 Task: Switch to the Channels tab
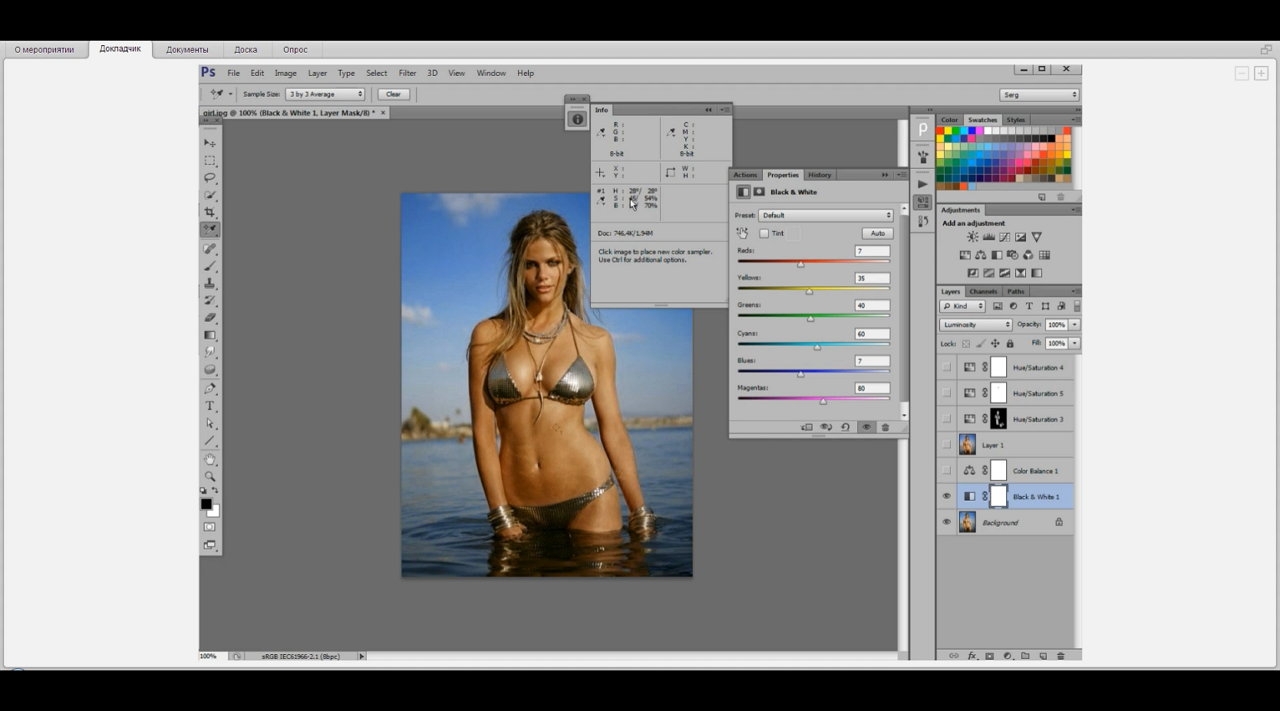tap(983, 291)
